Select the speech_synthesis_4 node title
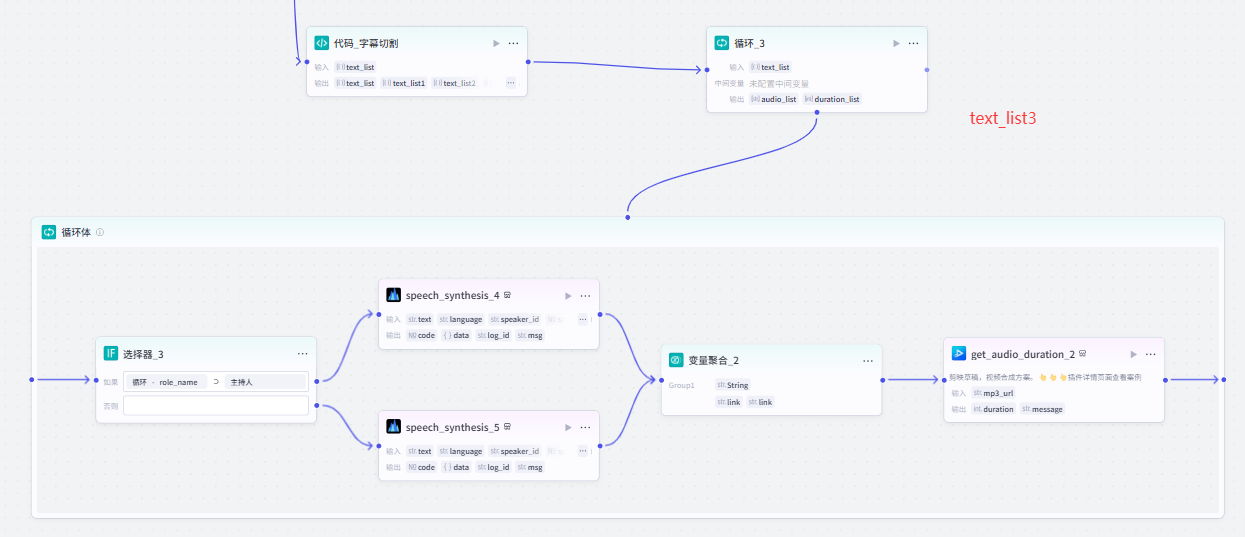The height and width of the screenshot is (537, 1245). (x=452, y=295)
